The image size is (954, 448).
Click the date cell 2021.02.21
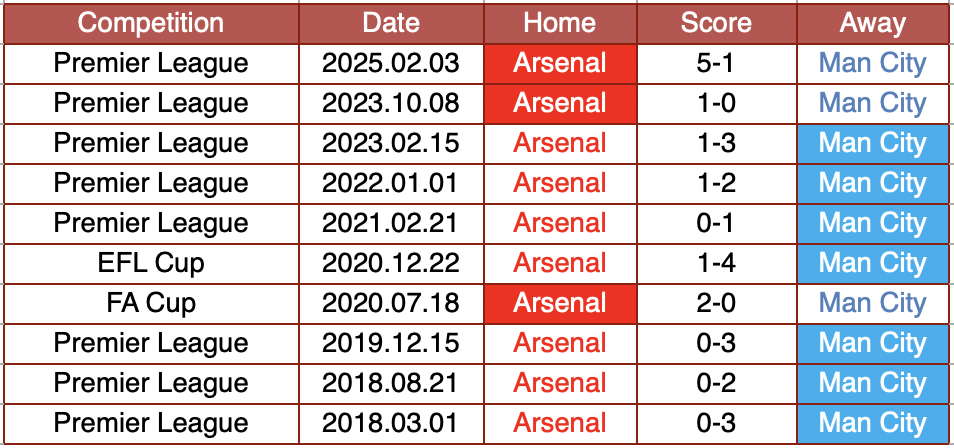(391, 223)
